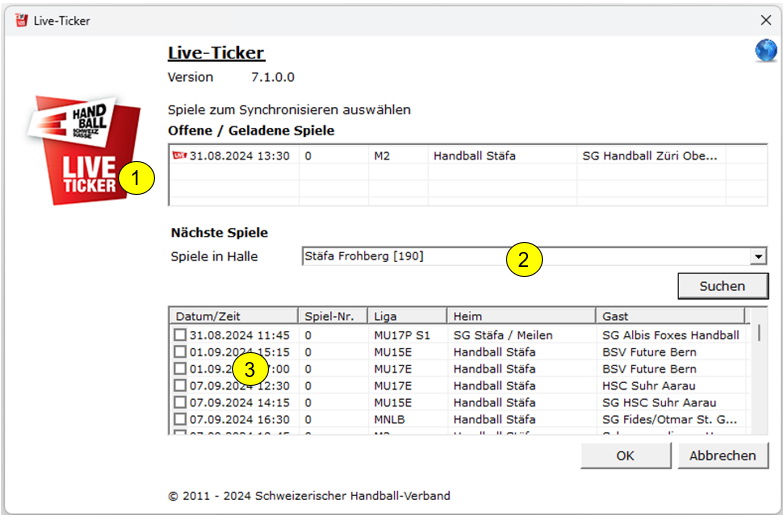This screenshot has height=515, width=783.
Task: Click MNLB league cell
Action: point(390,420)
